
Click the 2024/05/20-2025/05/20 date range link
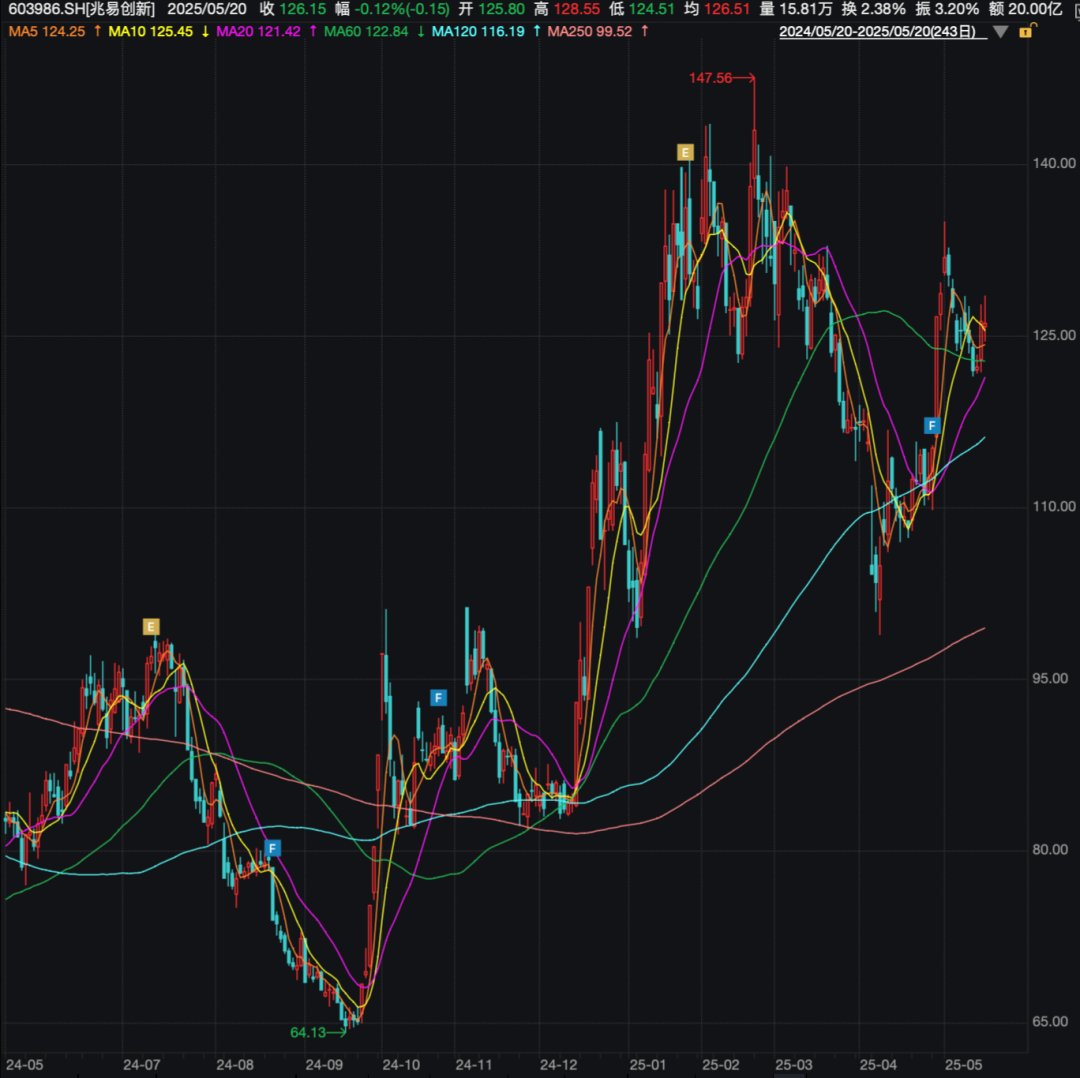point(877,31)
